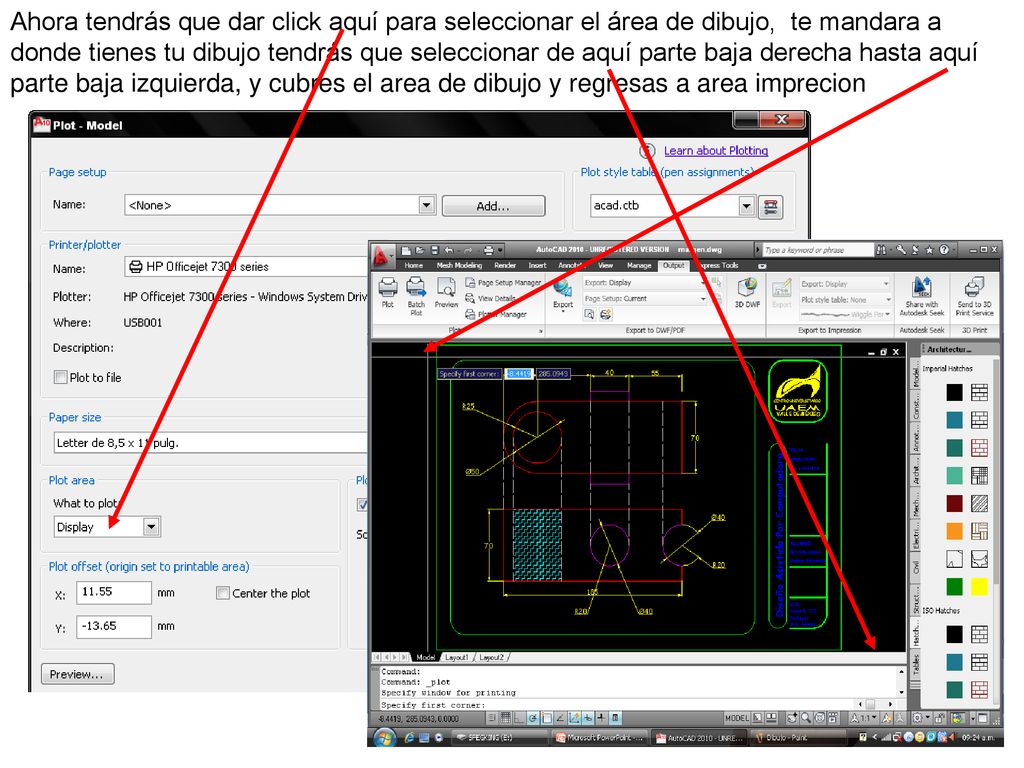Open the plot style table acad.ctb dropdown
This screenshot has height=768, width=1024.
[746, 206]
